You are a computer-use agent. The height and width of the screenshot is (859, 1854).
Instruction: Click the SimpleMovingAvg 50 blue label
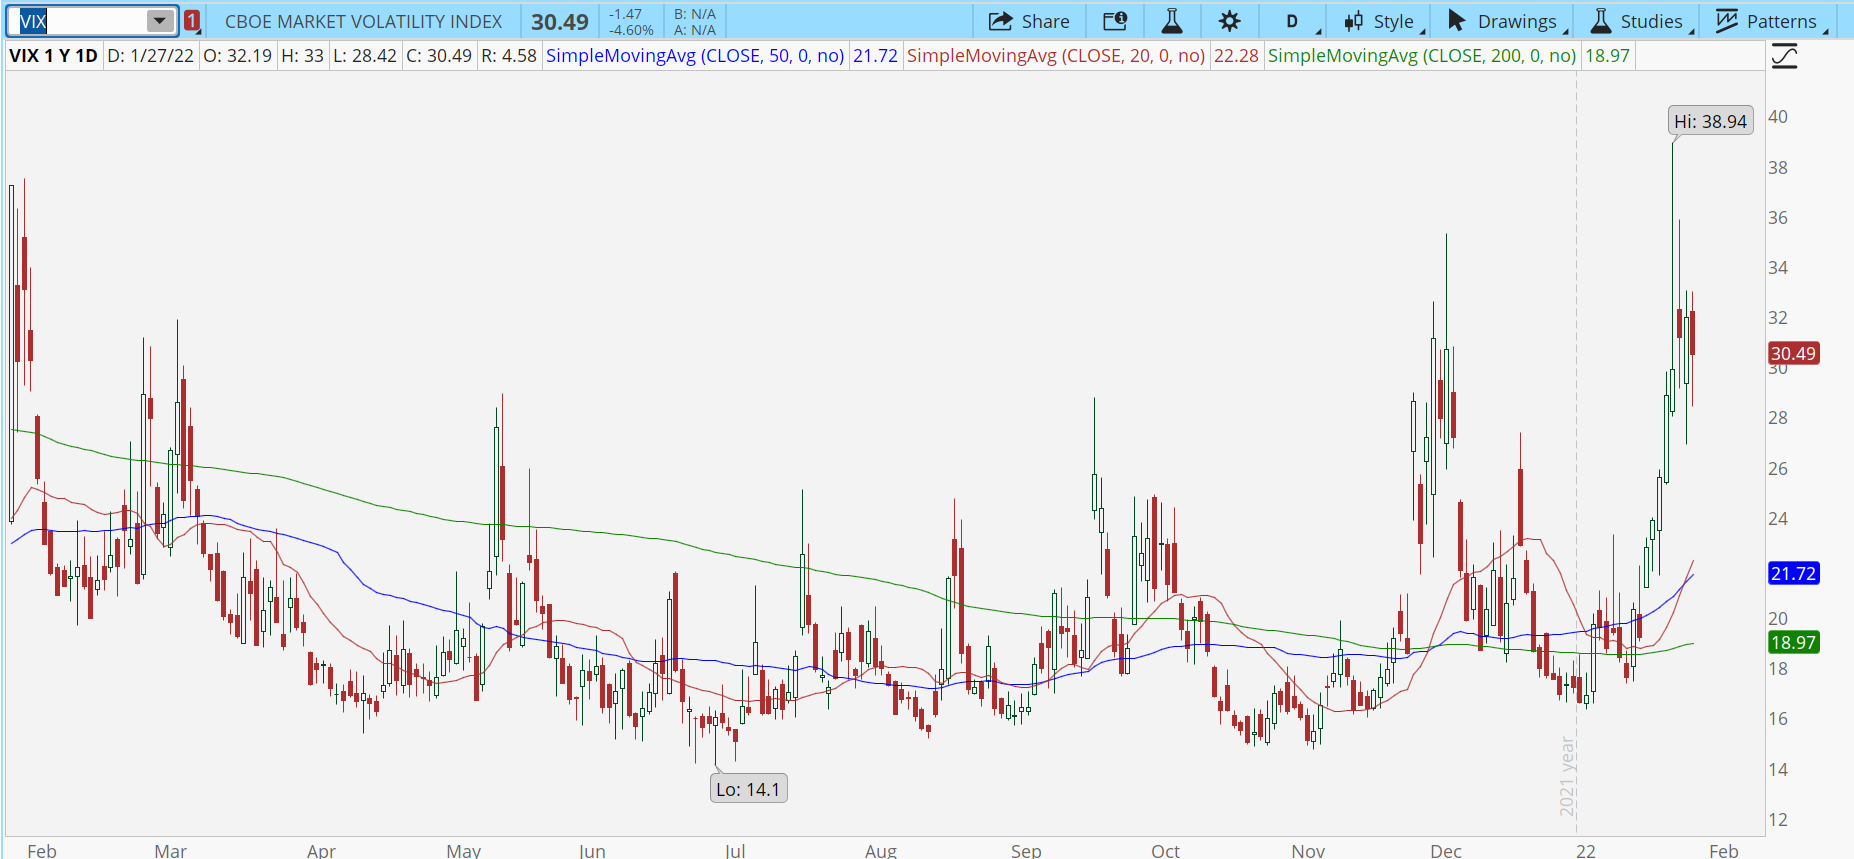click(694, 56)
